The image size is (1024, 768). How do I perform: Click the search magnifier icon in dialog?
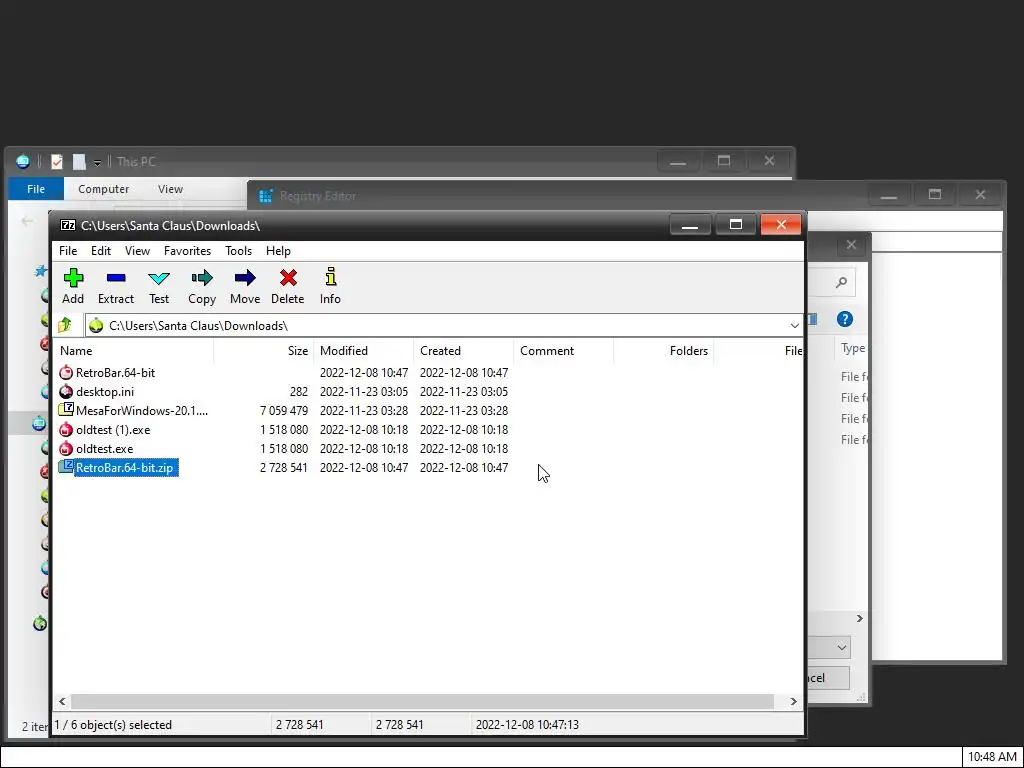841,282
